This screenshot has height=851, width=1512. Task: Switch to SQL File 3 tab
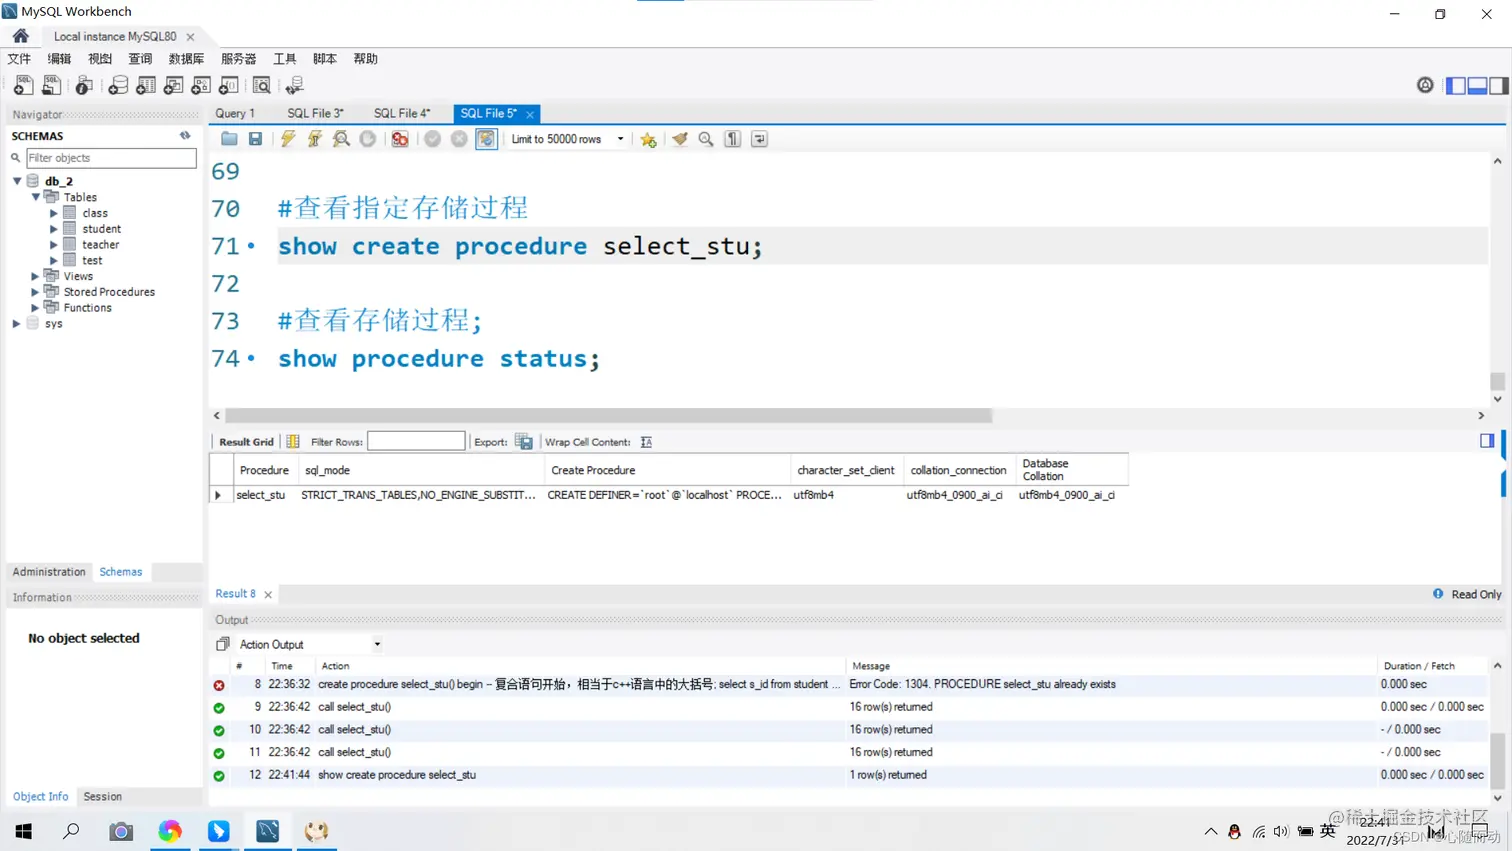[315, 114]
